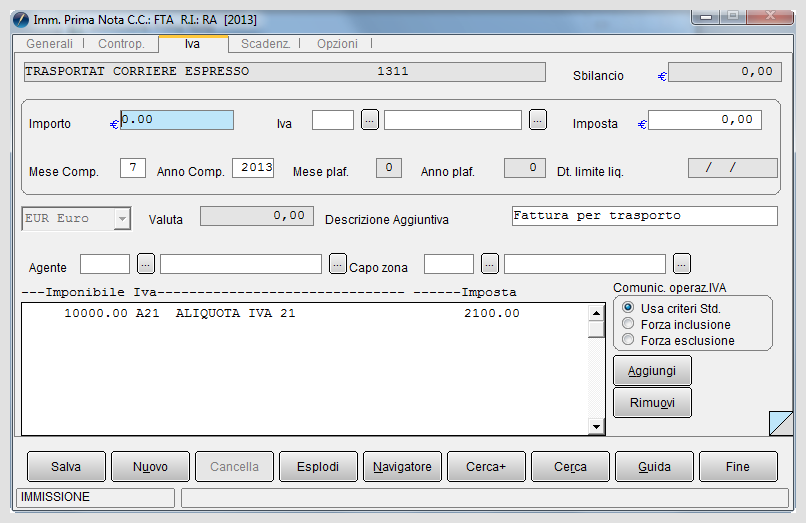Click the Dt. limite liq. date field
This screenshot has height=523, width=806.
(732, 168)
